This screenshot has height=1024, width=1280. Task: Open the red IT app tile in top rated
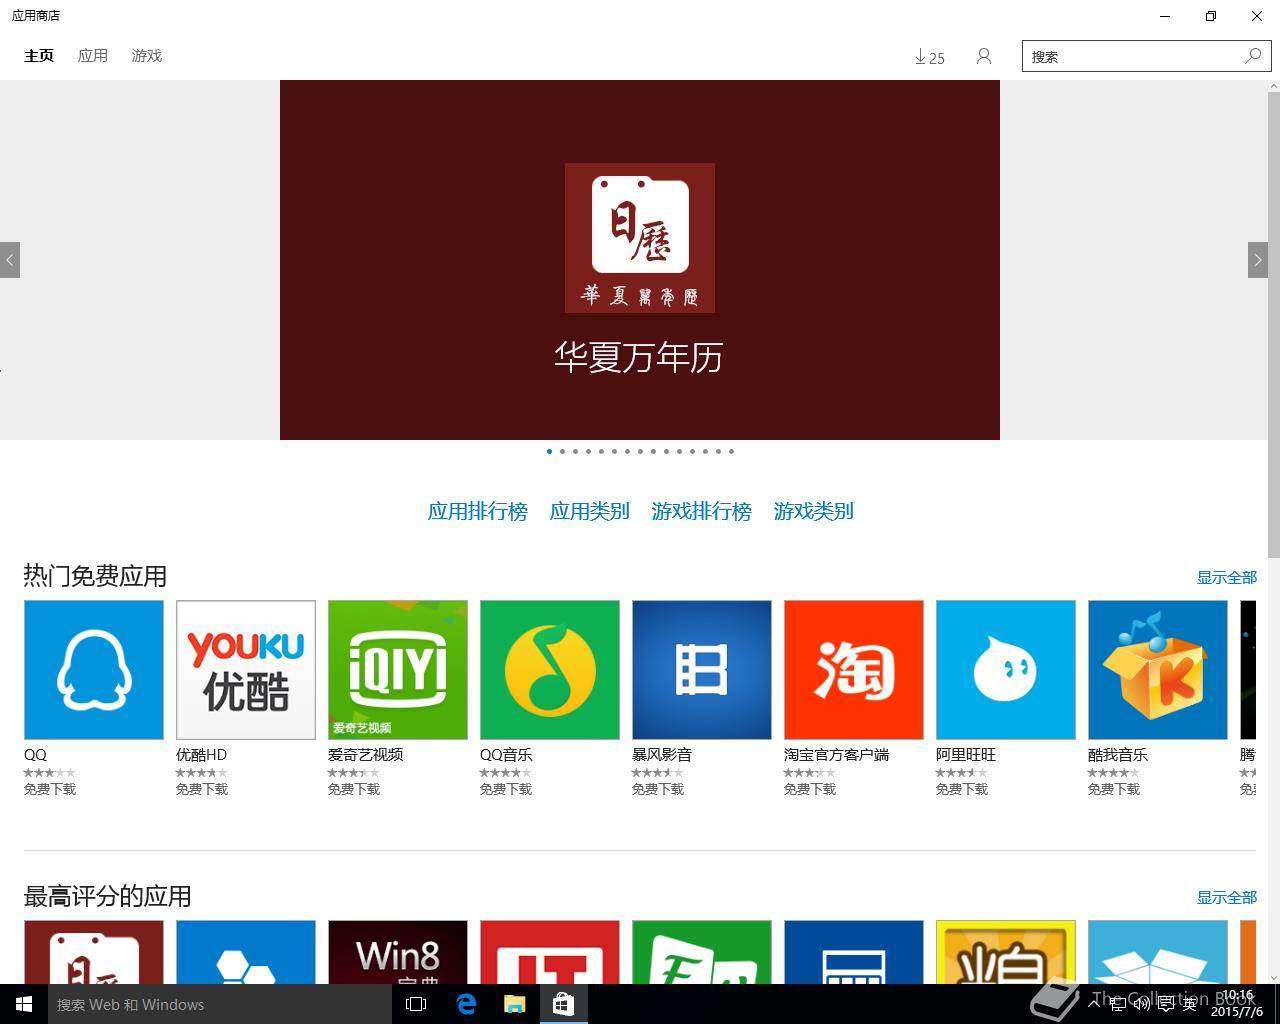click(550, 952)
